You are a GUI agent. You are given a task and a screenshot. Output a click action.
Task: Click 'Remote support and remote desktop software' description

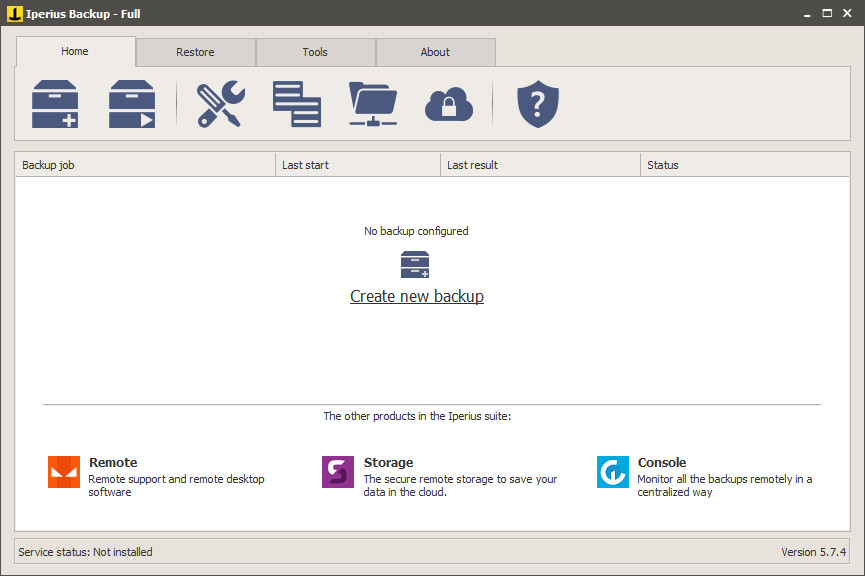177,486
